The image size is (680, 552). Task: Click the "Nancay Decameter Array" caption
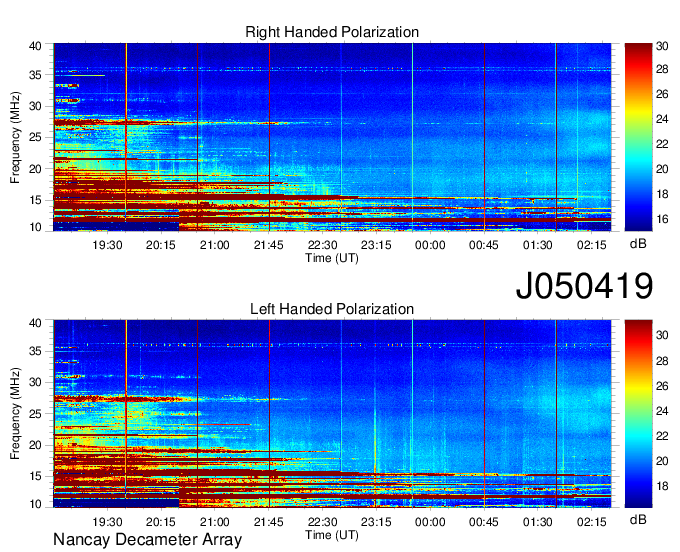[147, 540]
